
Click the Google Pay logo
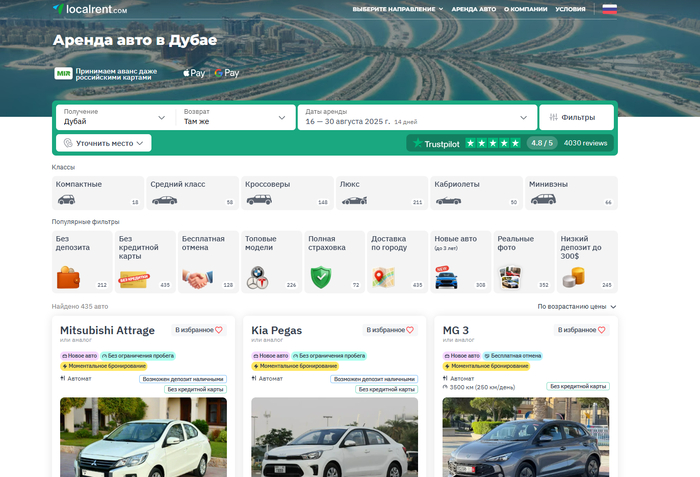click(227, 73)
